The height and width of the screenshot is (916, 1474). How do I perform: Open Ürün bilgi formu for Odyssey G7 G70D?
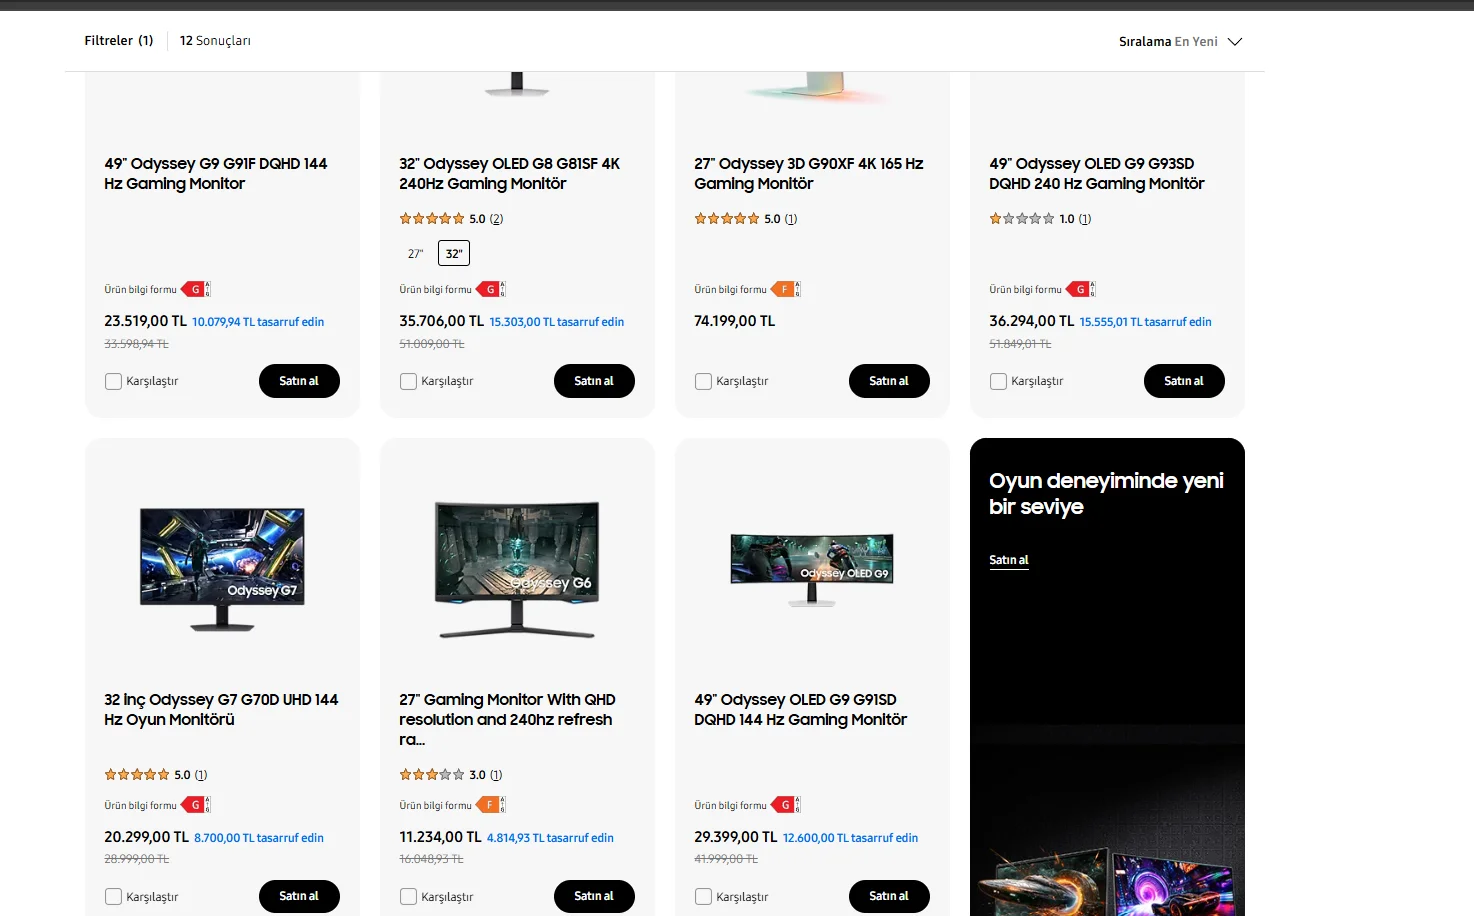tap(140, 806)
